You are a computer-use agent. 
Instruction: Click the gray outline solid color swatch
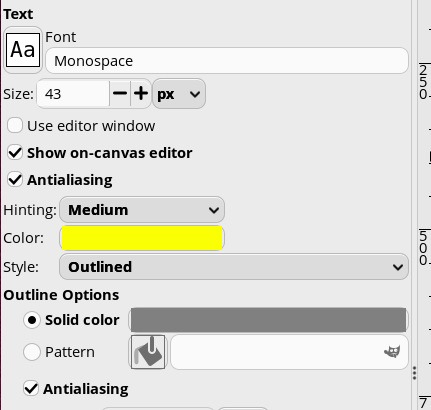[269, 320]
